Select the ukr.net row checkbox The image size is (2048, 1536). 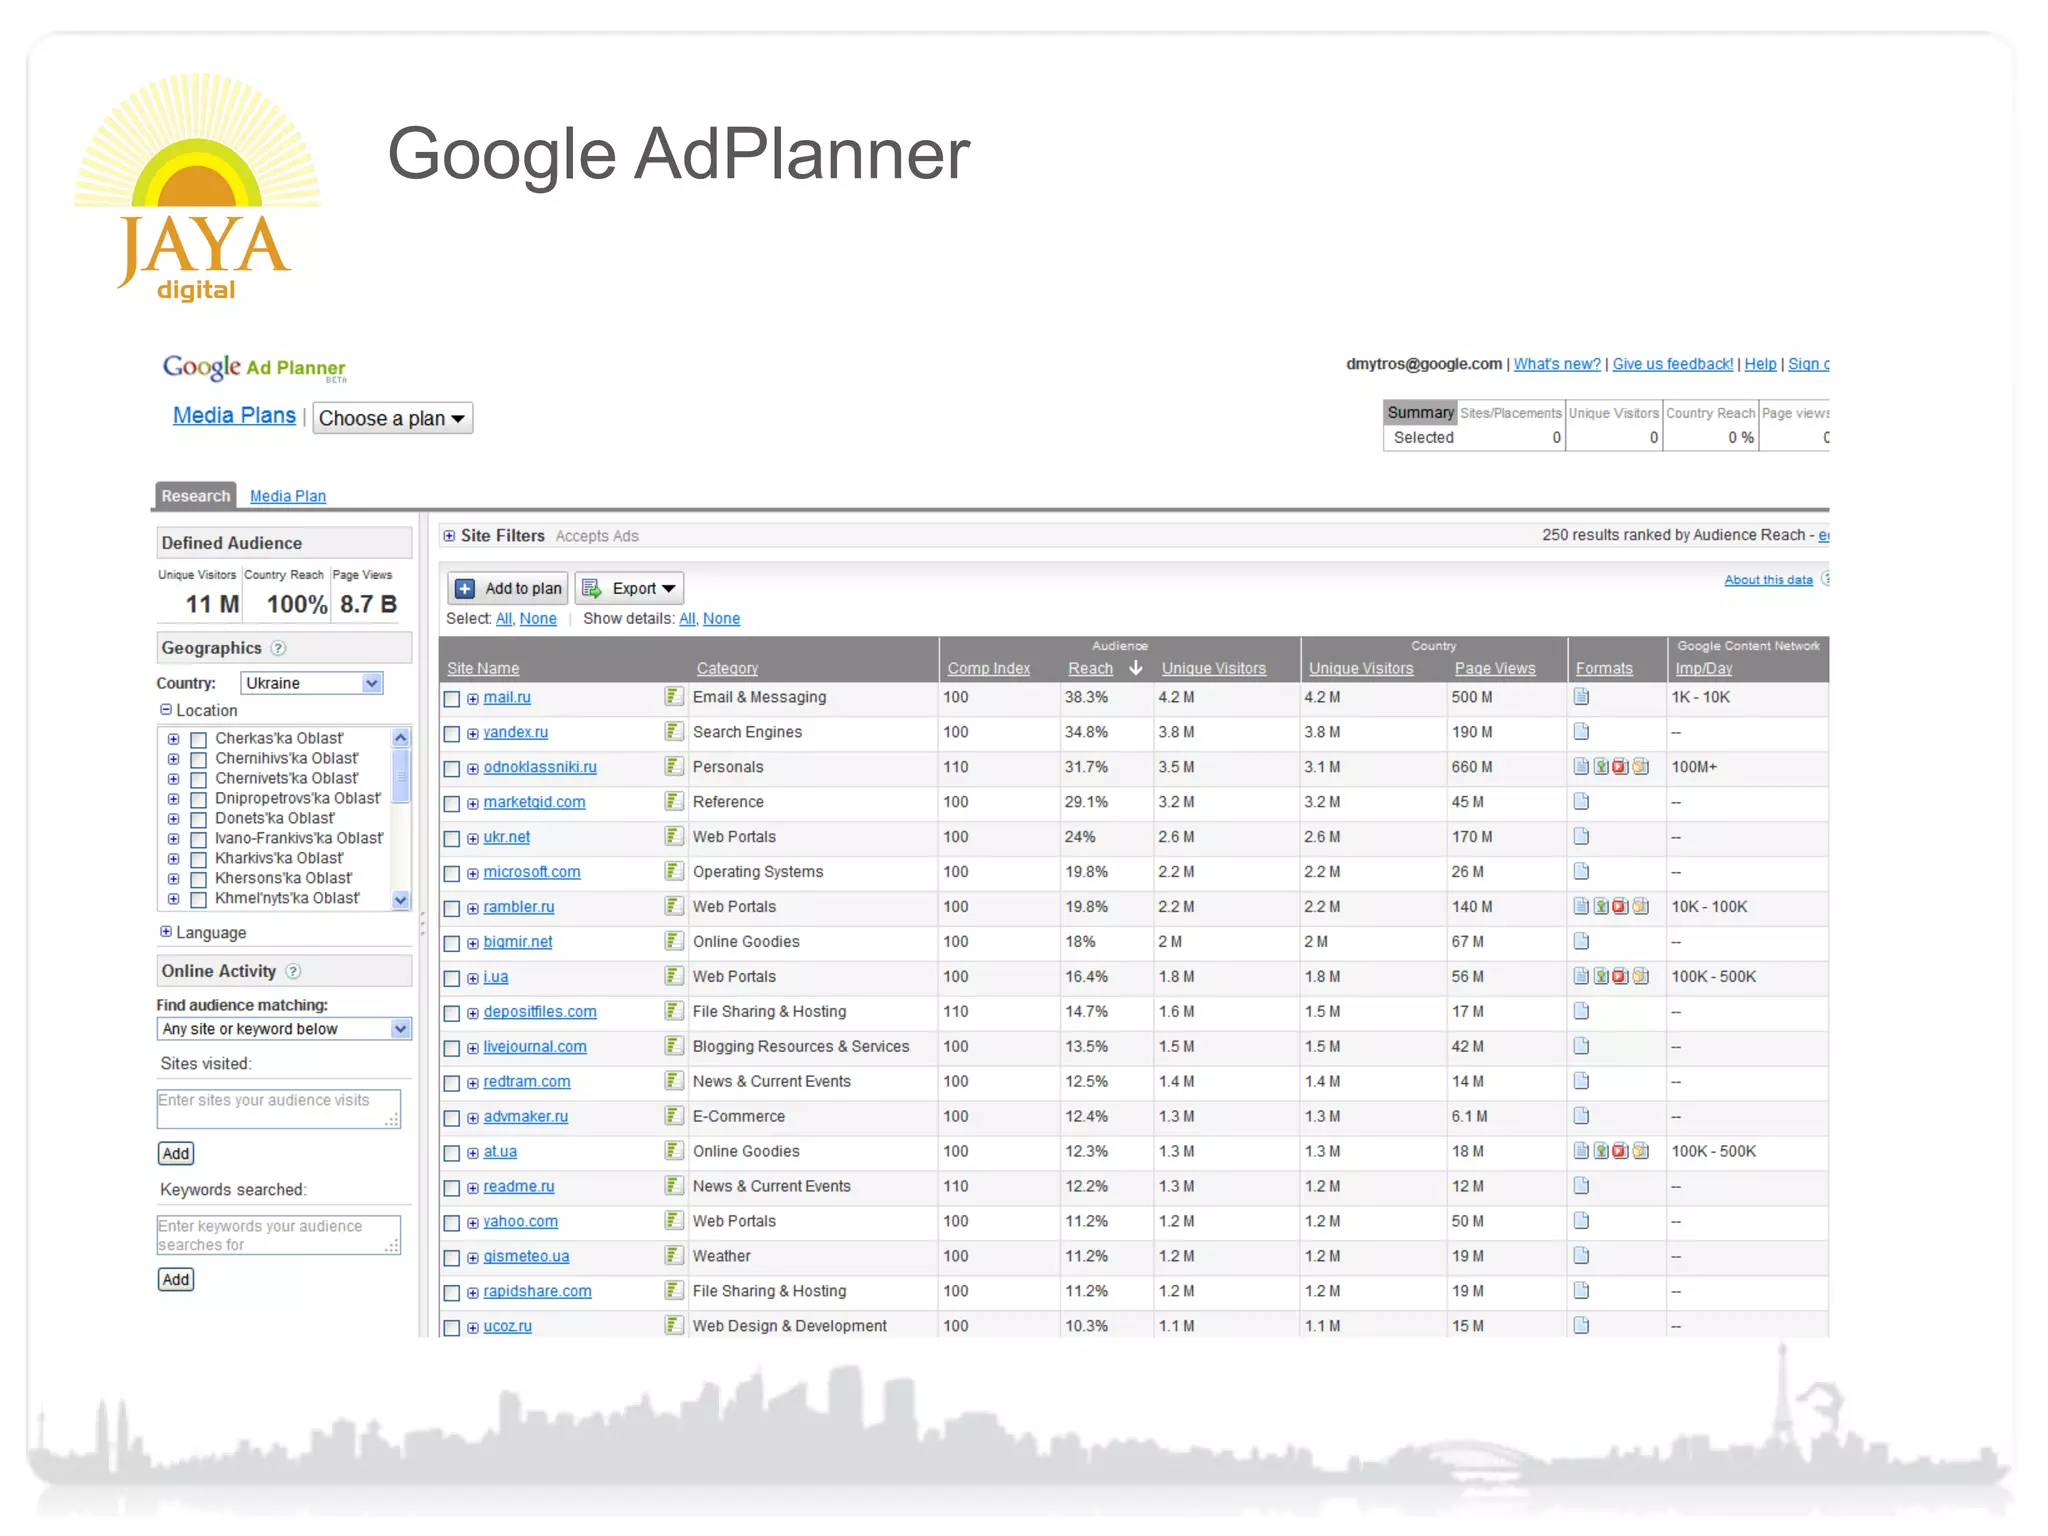[452, 839]
